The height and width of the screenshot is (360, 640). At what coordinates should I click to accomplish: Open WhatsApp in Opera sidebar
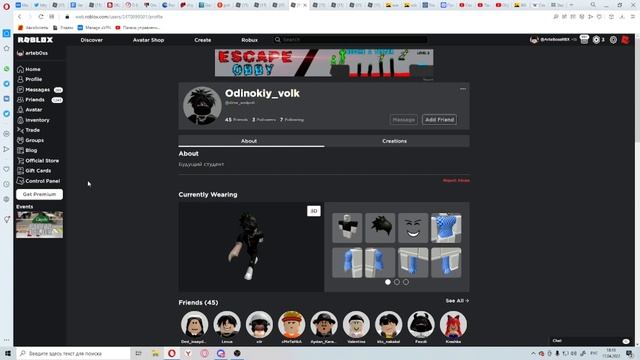(7, 69)
